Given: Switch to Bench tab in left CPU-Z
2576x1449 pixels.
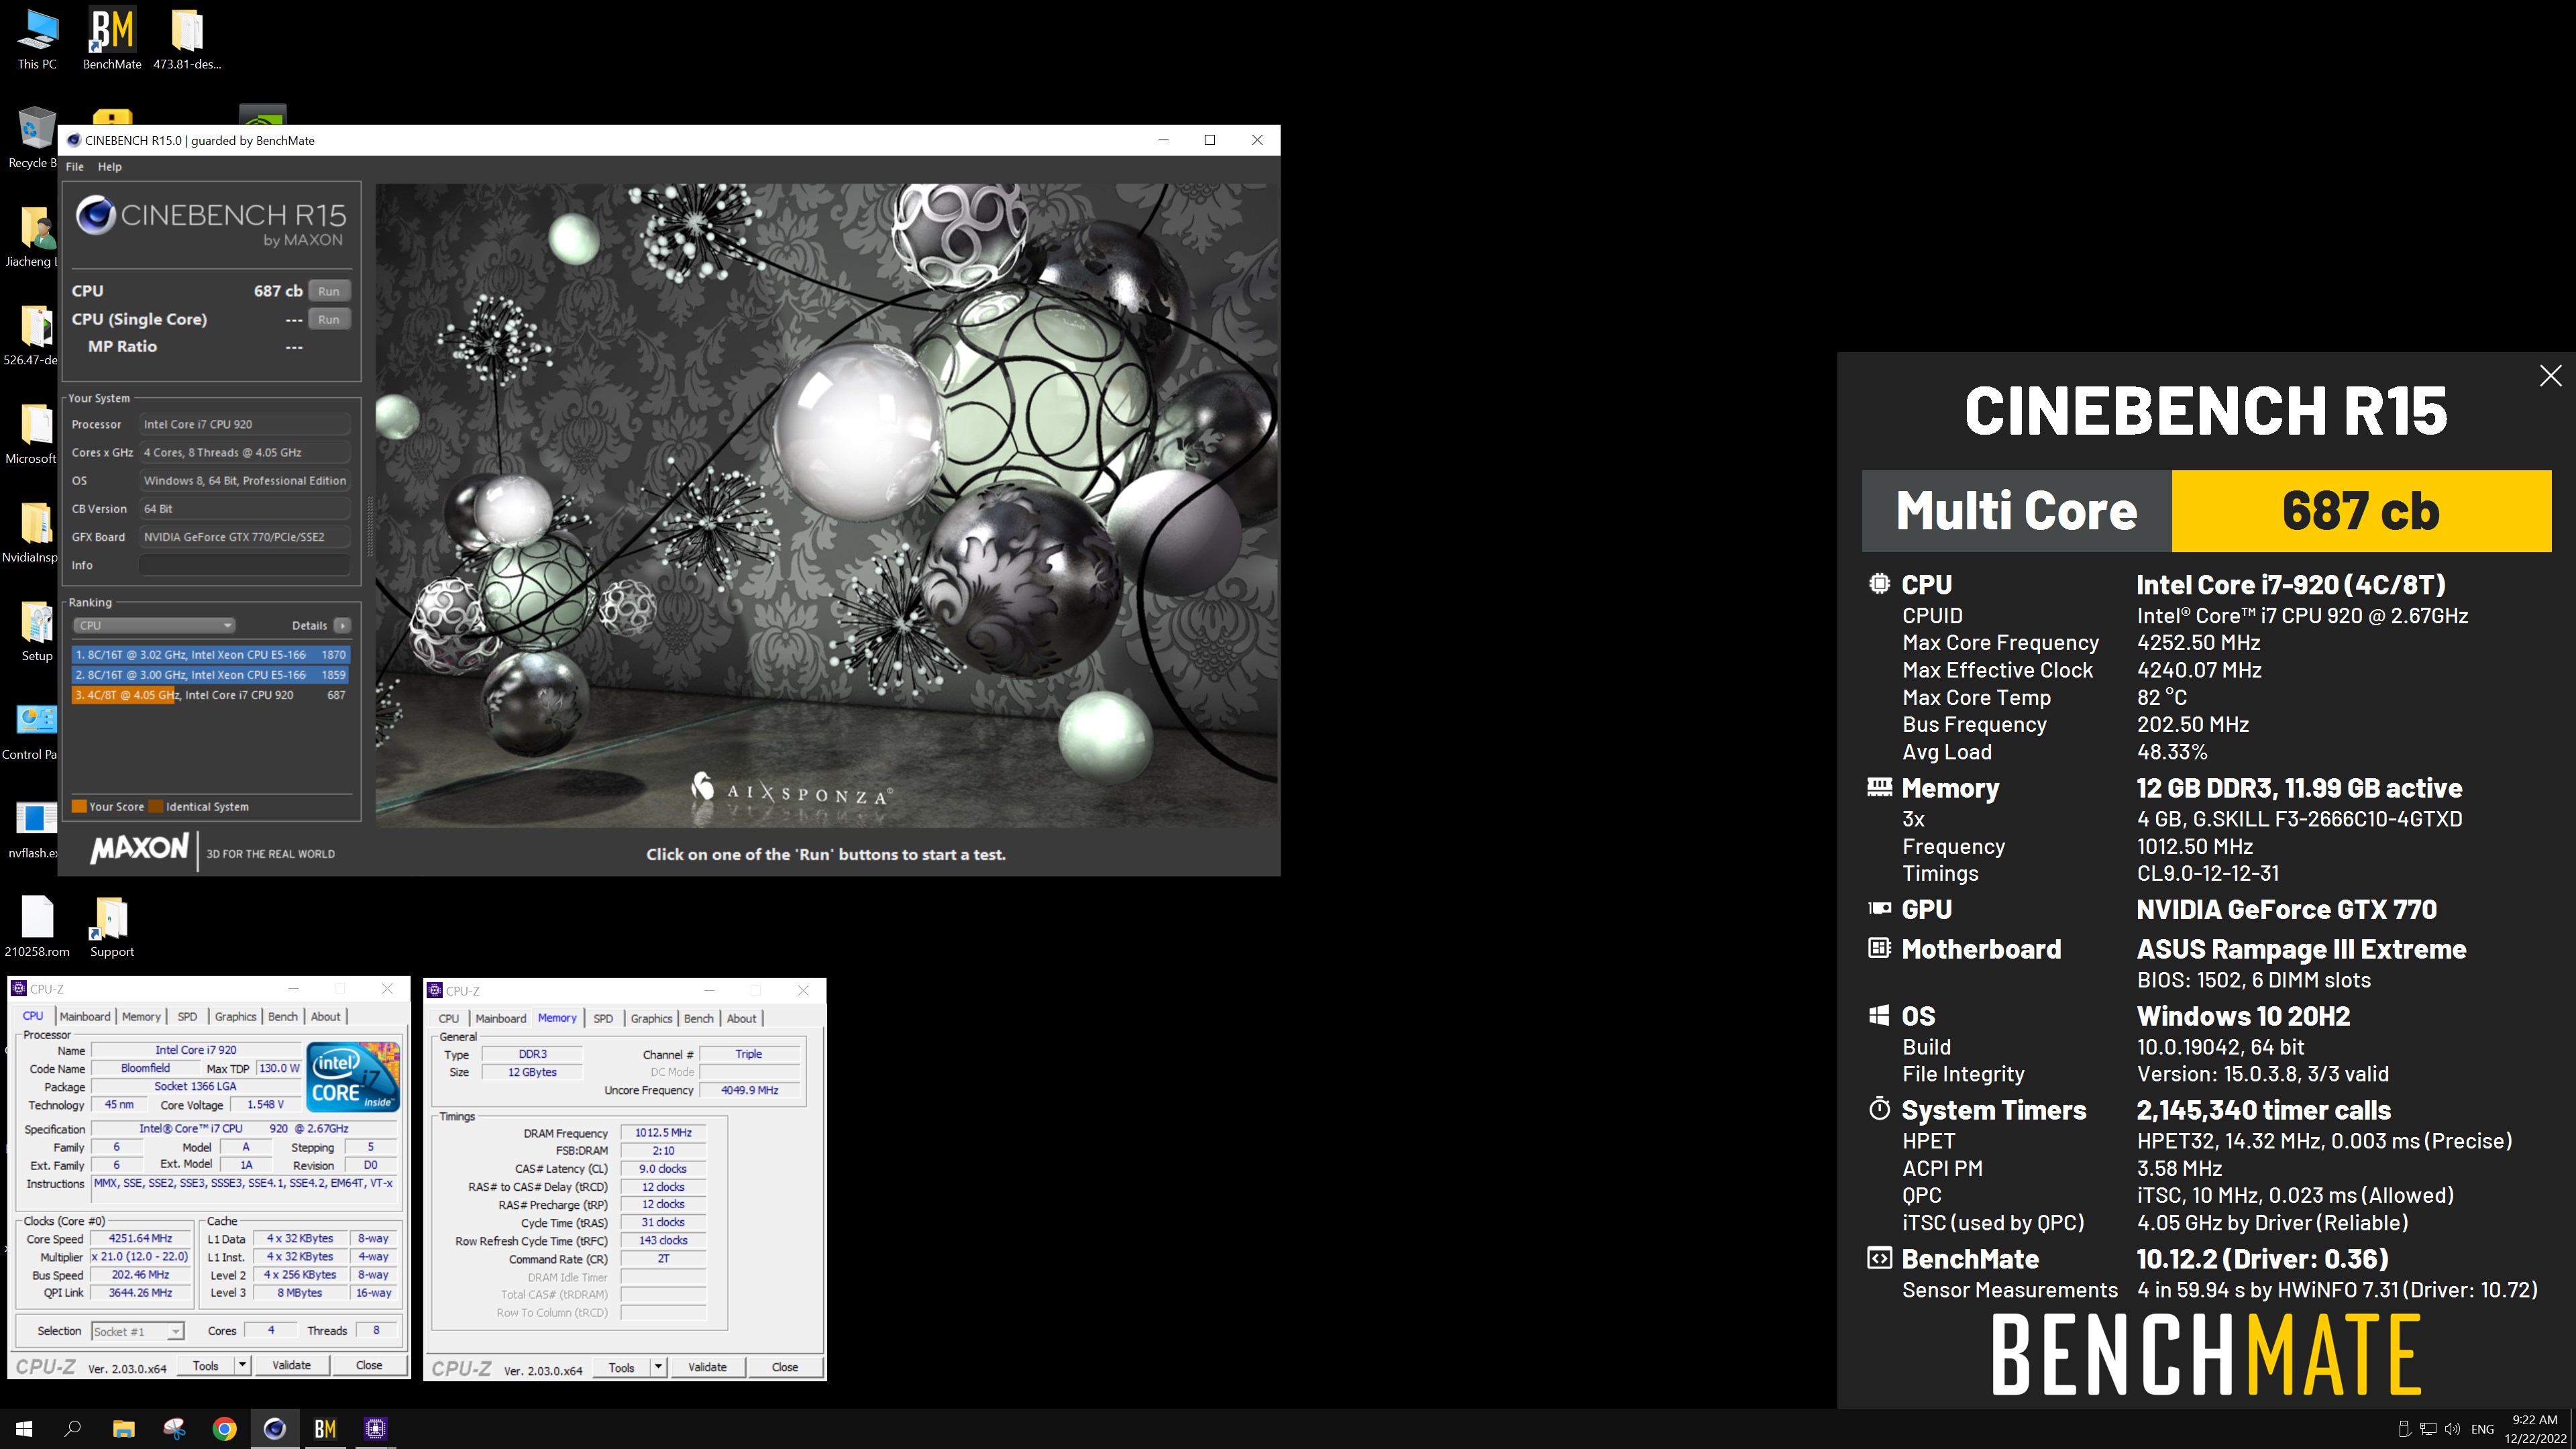Looking at the screenshot, I should [x=283, y=1017].
